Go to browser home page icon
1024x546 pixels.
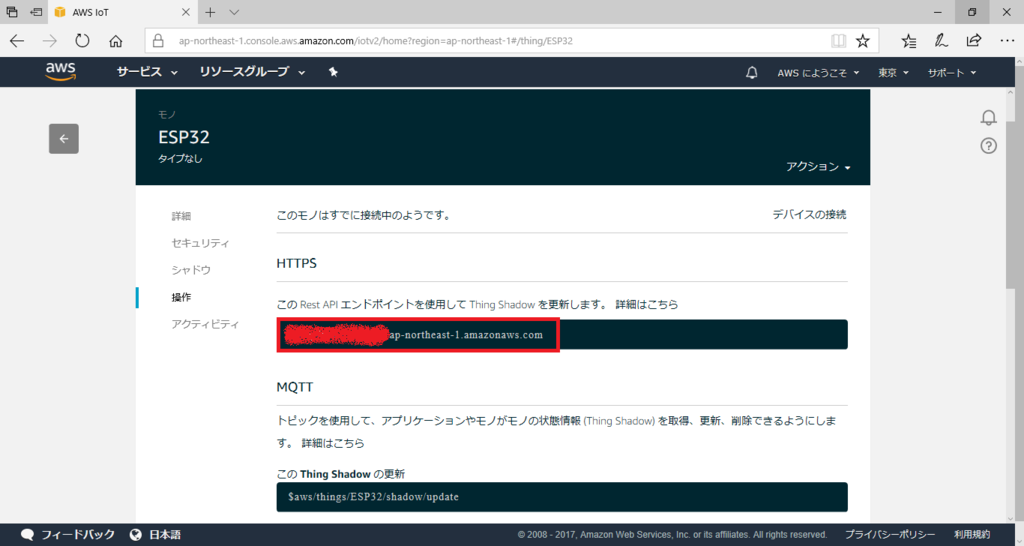[x=116, y=41]
